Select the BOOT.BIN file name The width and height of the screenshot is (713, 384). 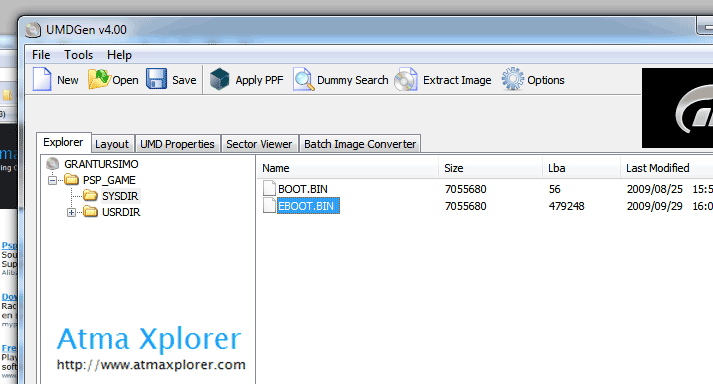coord(303,189)
